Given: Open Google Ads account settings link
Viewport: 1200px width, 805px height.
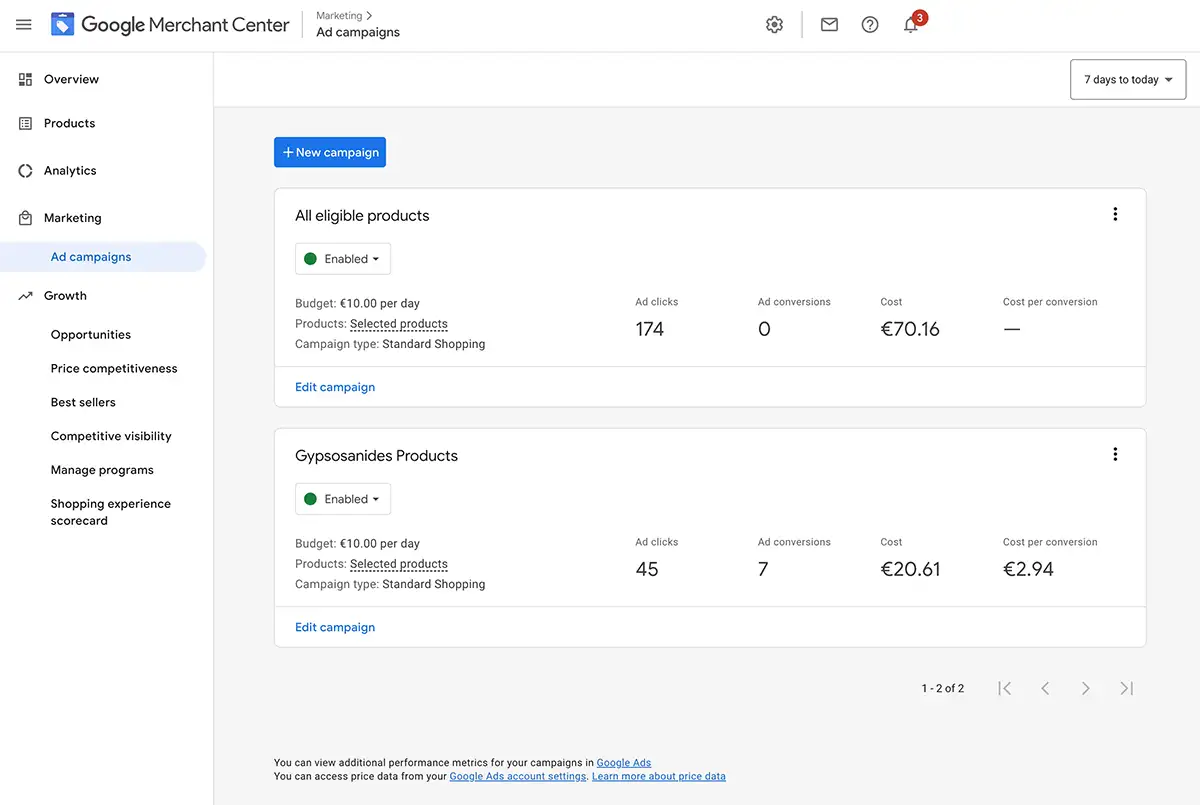Looking at the screenshot, I should [518, 776].
